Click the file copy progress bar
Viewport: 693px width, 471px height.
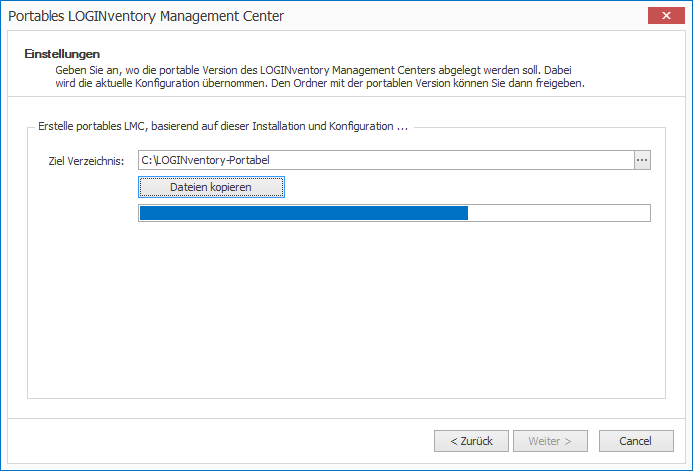394,213
